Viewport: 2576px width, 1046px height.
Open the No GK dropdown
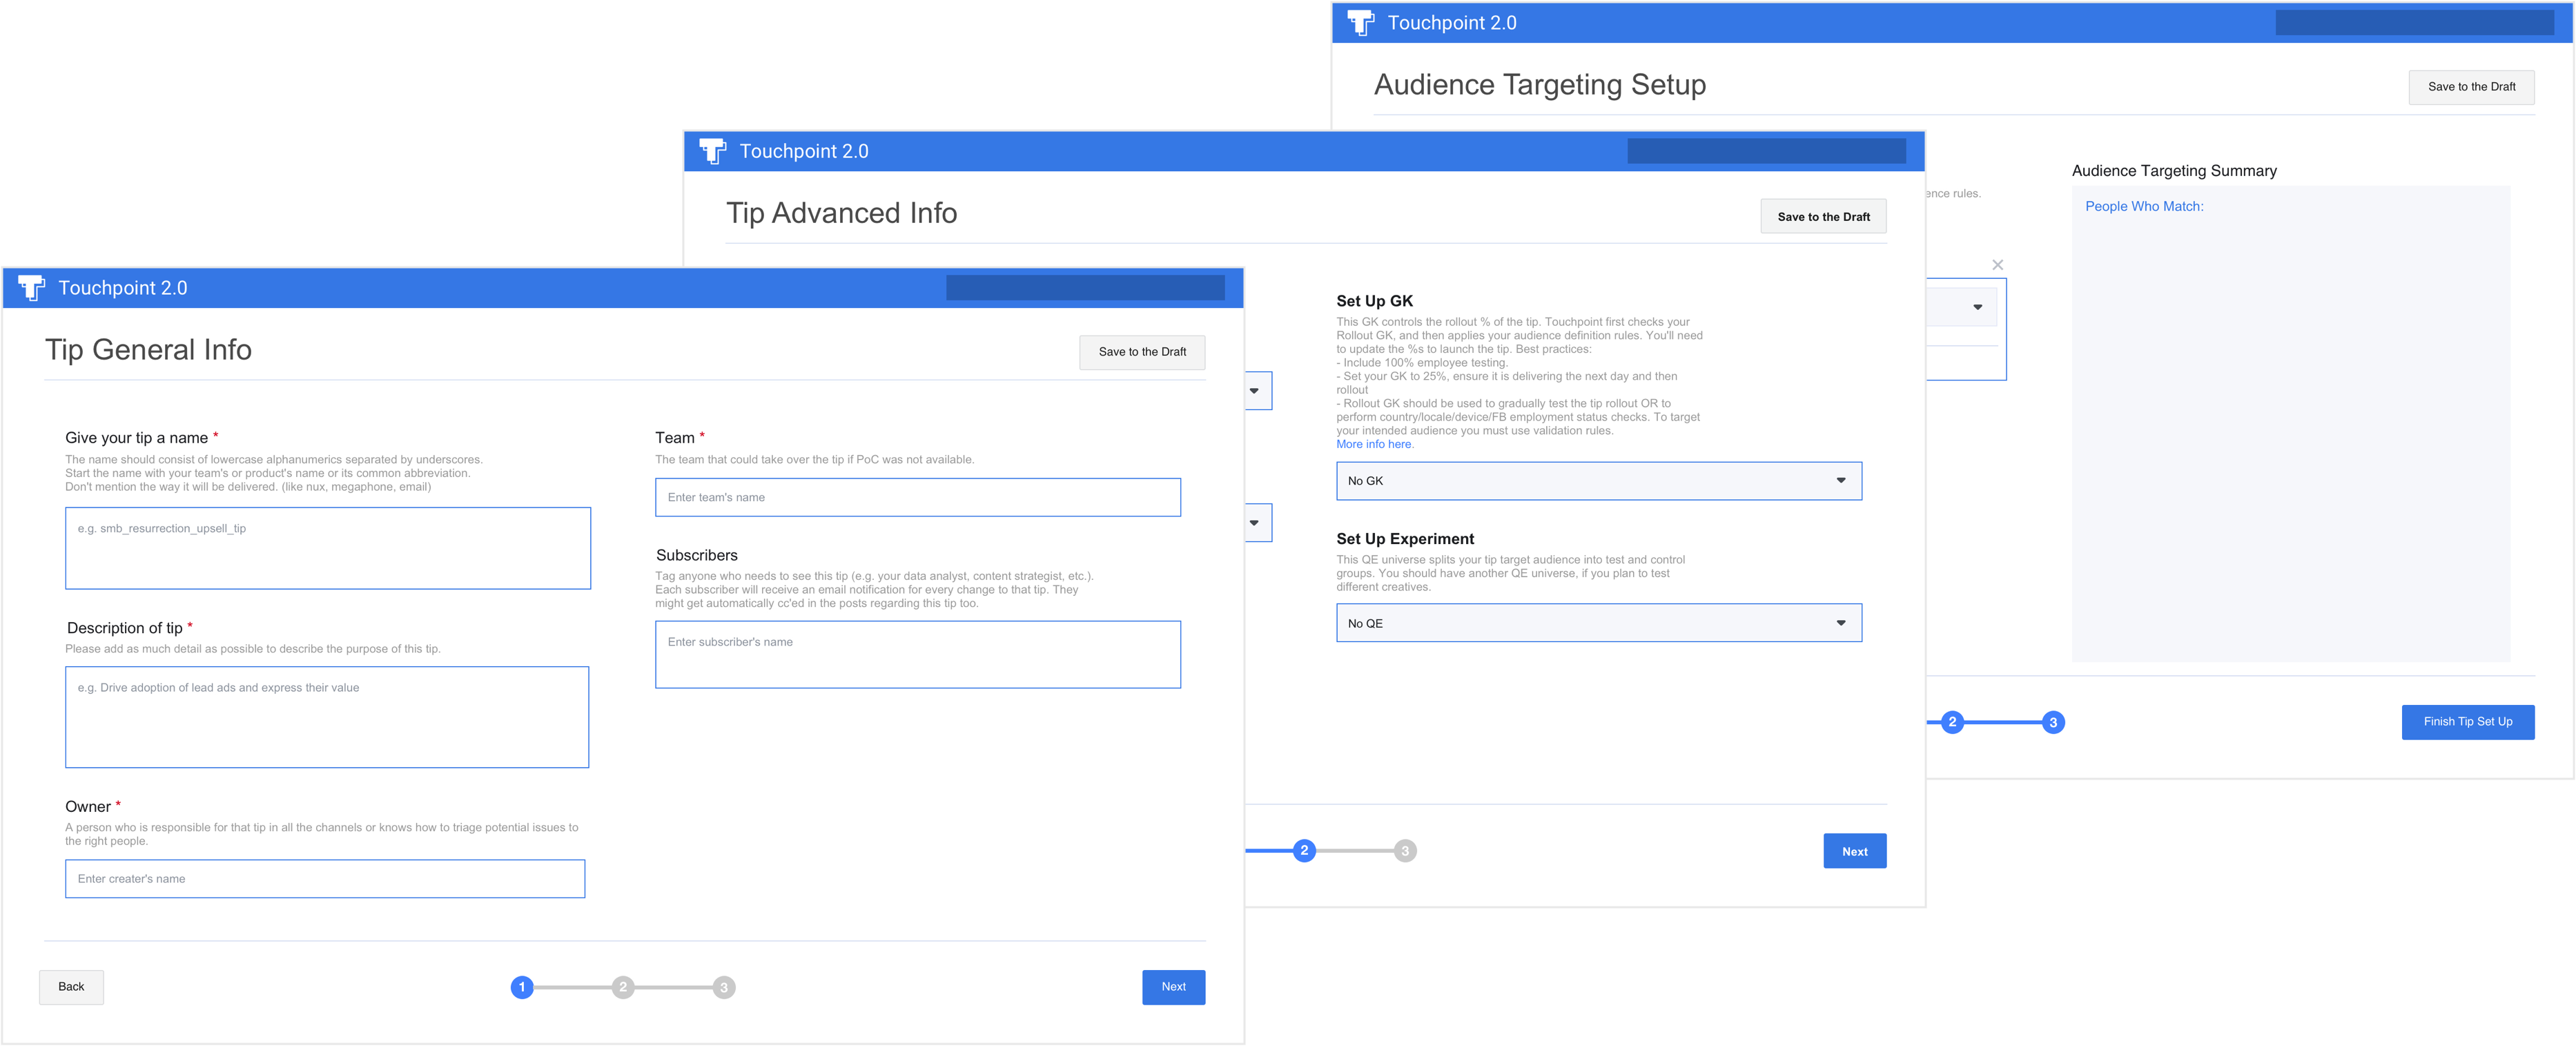(x=1598, y=481)
